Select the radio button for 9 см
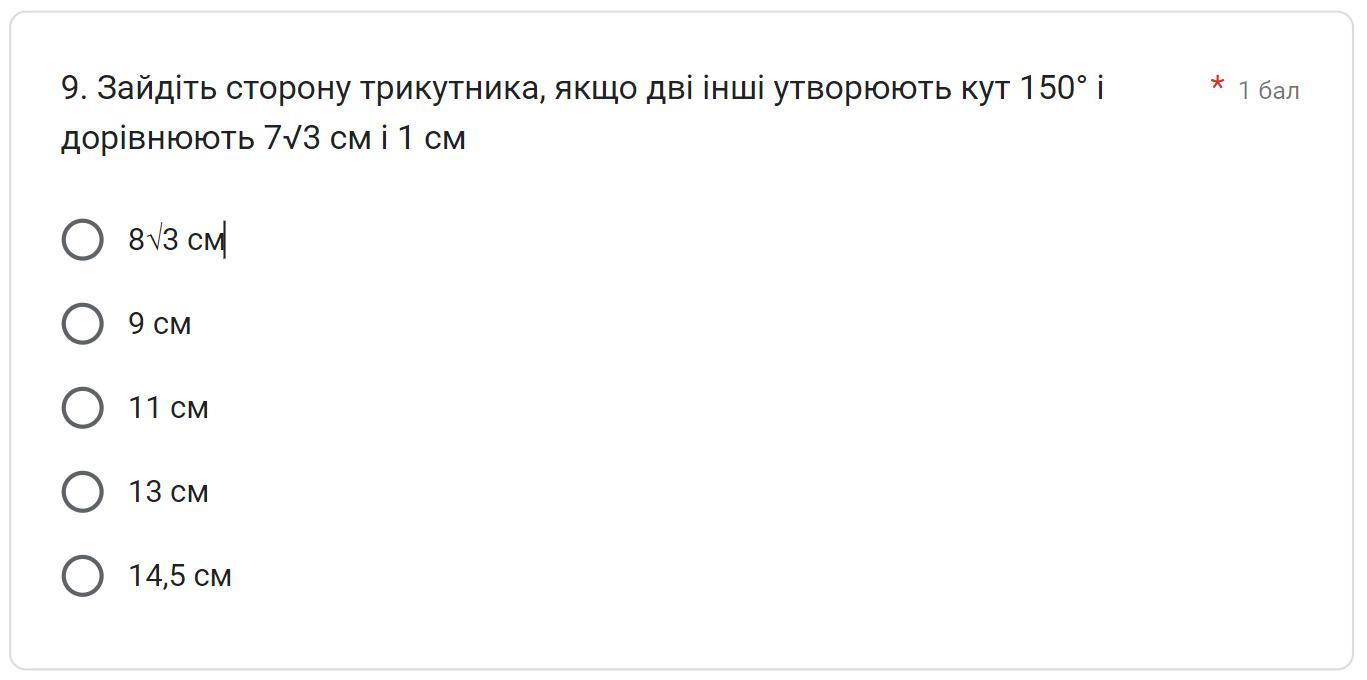The height and width of the screenshot is (680, 1367). pos(82,324)
